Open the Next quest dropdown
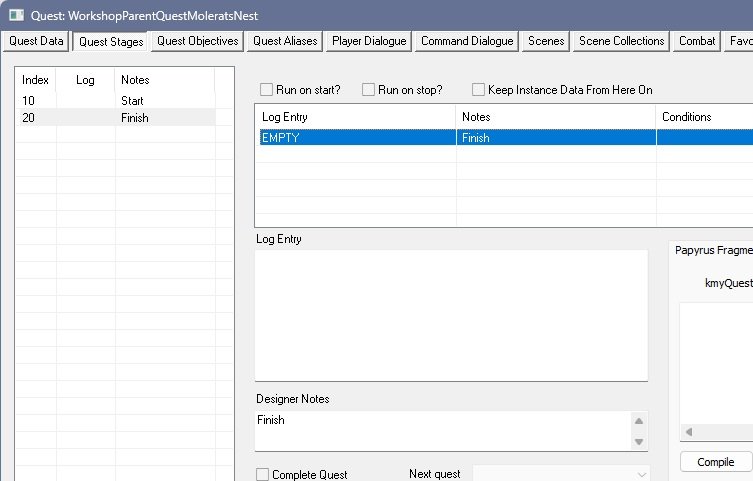 coord(561,474)
